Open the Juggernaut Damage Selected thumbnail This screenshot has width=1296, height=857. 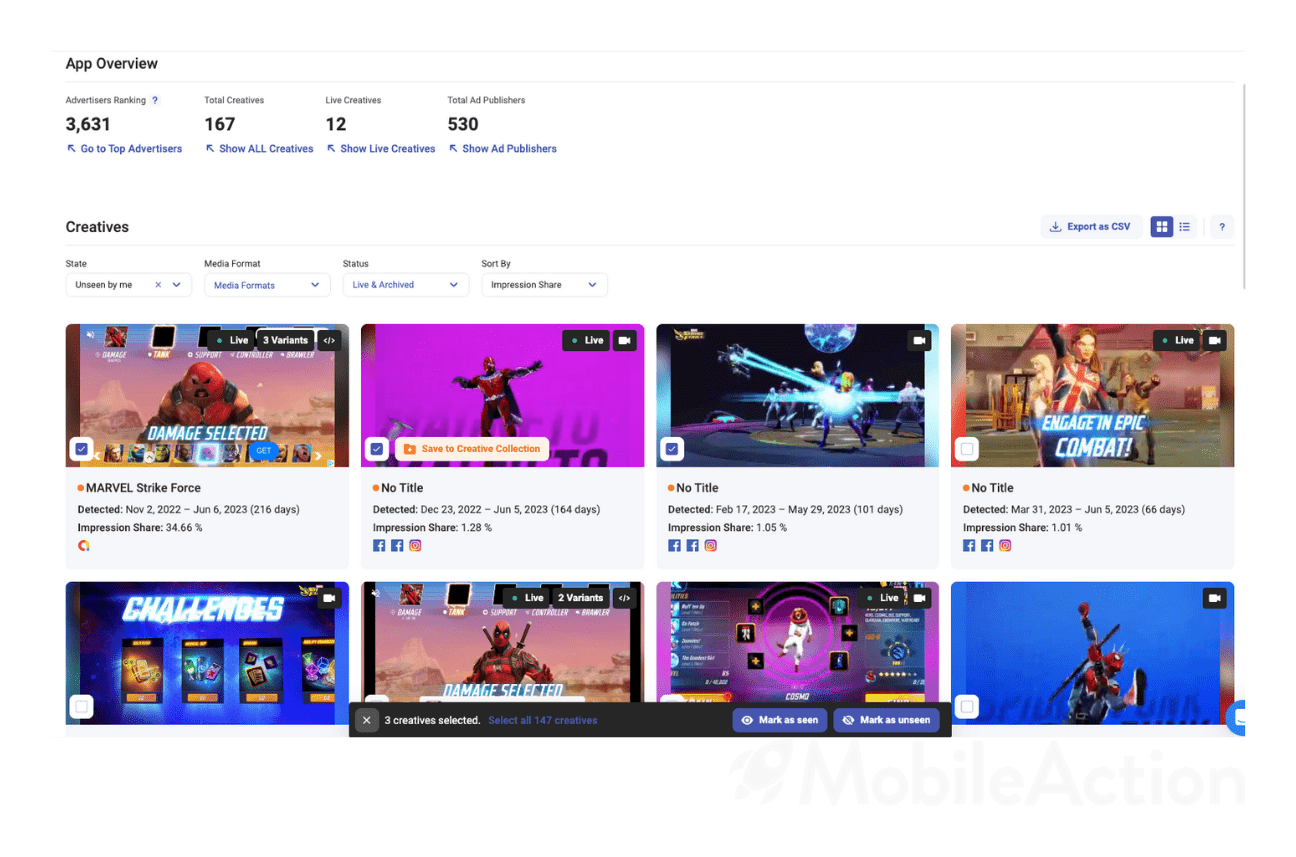(x=207, y=395)
